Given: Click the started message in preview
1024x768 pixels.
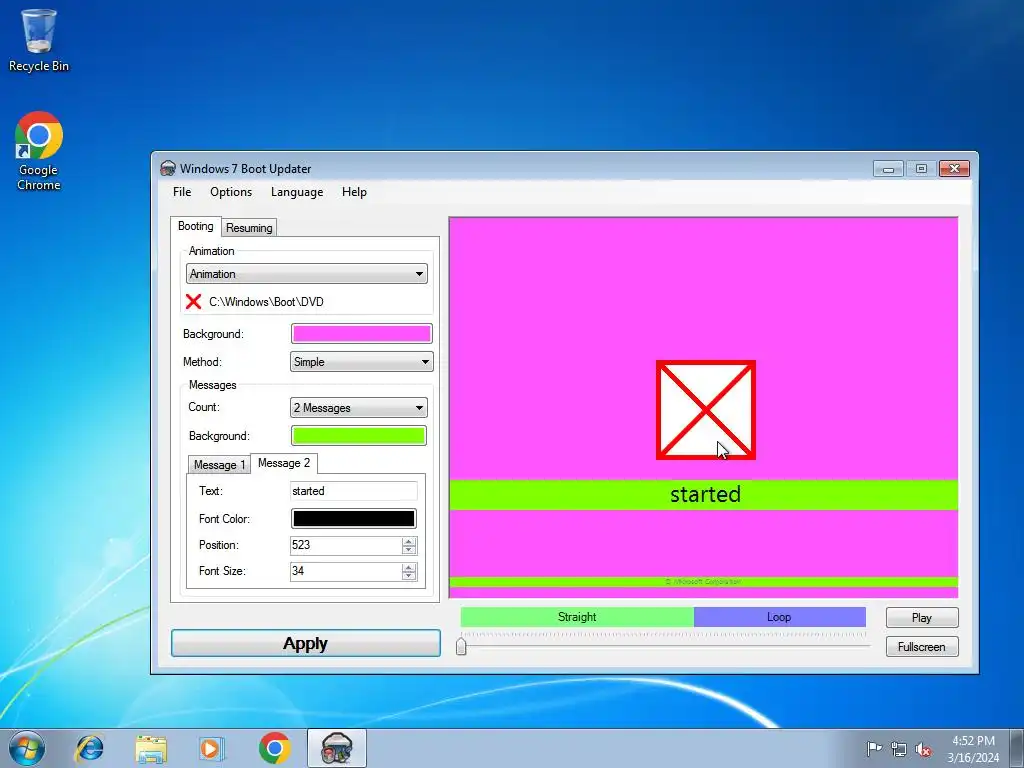Looking at the screenshot, I should (705, 494).
